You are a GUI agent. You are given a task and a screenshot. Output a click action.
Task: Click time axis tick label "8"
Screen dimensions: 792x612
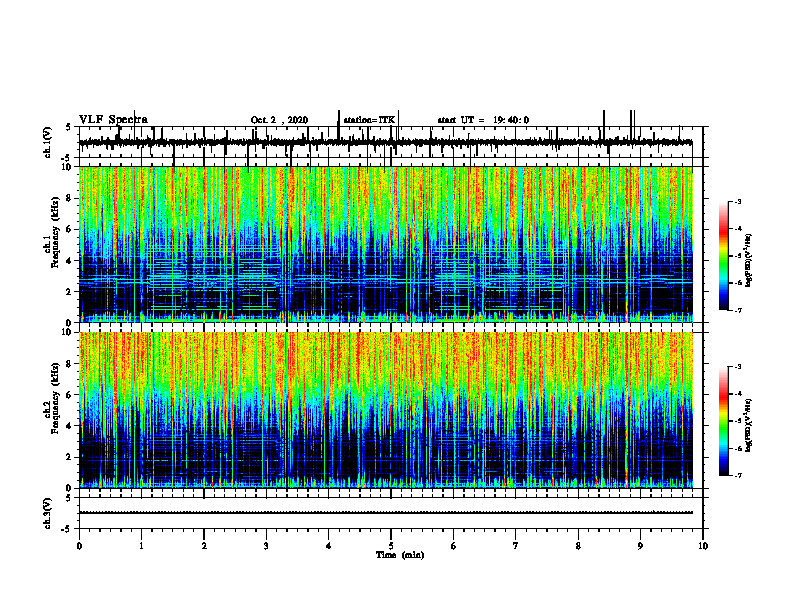pos(578,546)
